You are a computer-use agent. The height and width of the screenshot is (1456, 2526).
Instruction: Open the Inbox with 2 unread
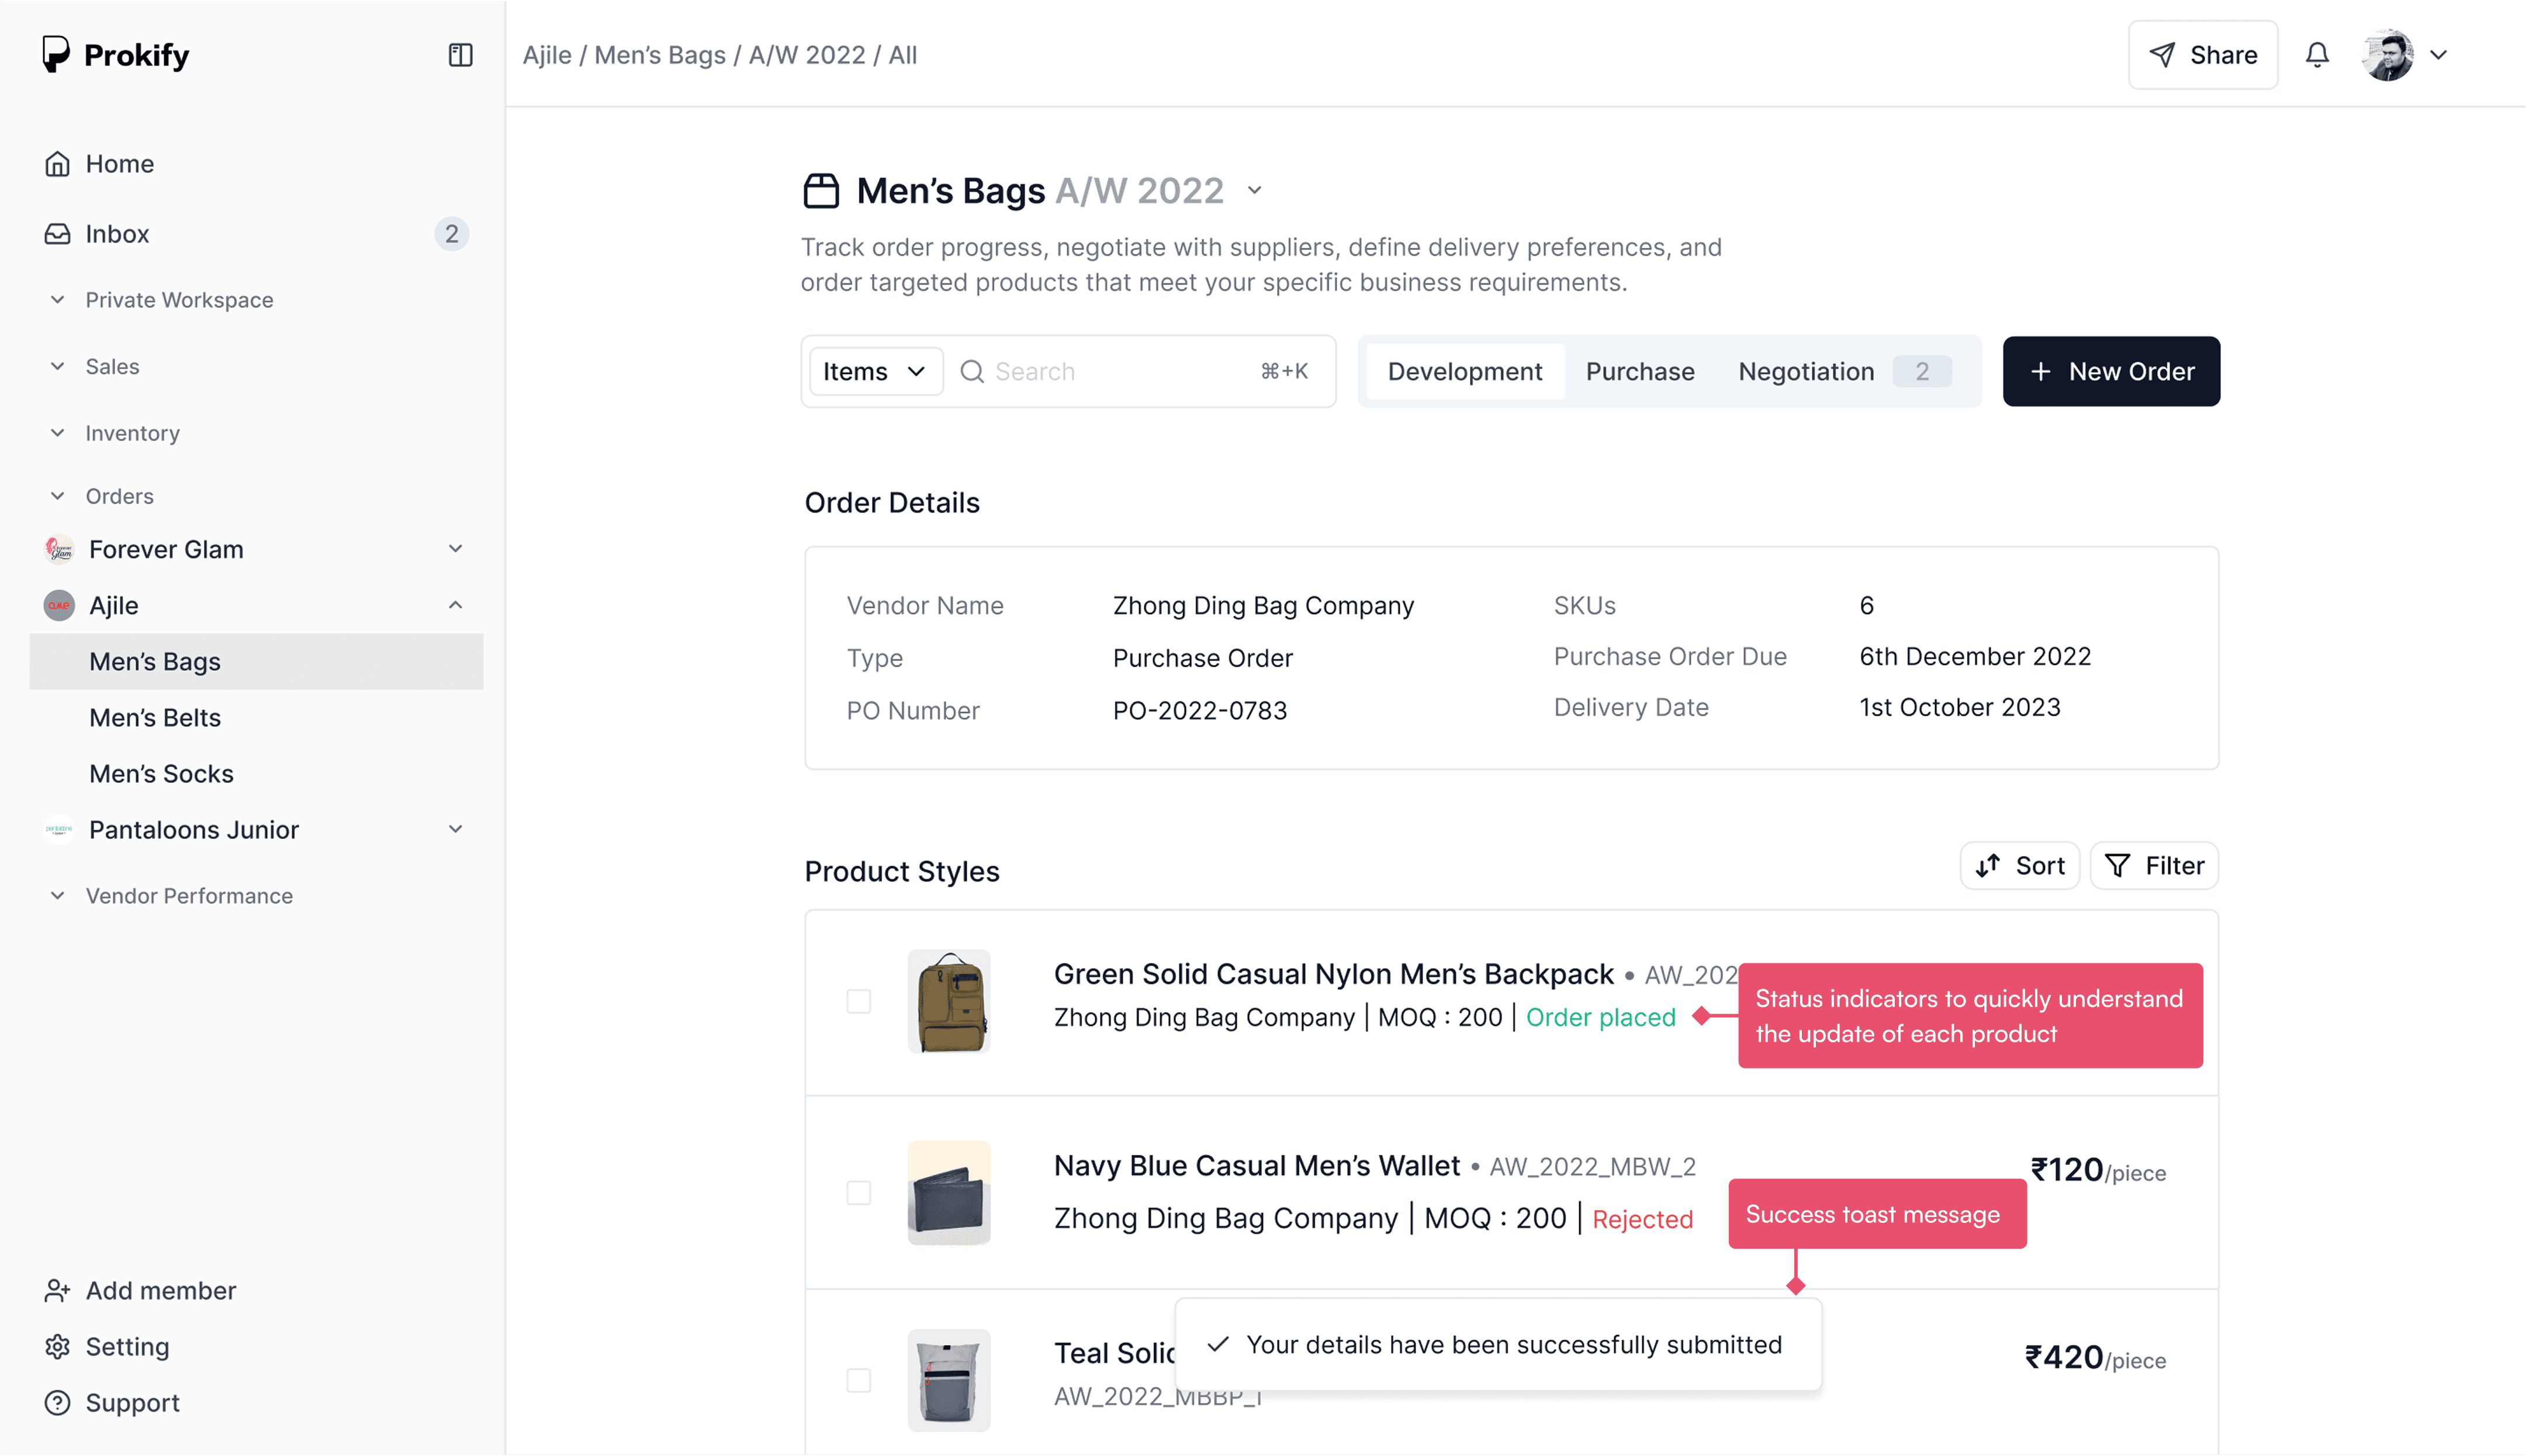[x=117, y=233]
